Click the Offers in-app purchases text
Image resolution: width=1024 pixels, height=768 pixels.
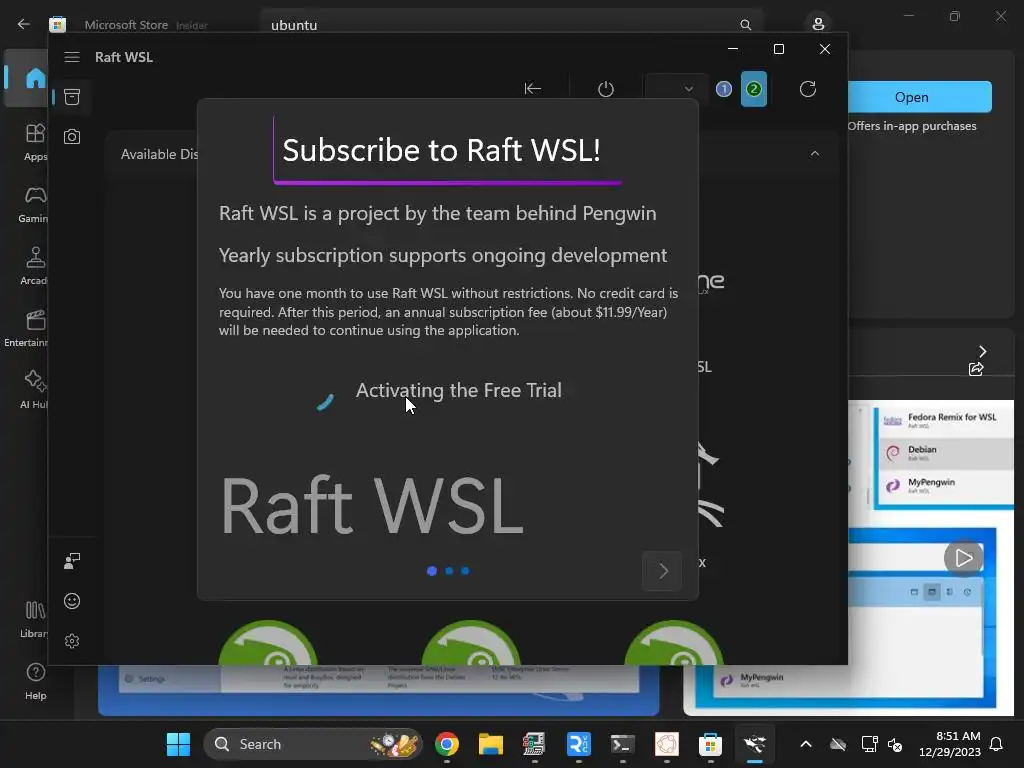click(x=912, y=126)
